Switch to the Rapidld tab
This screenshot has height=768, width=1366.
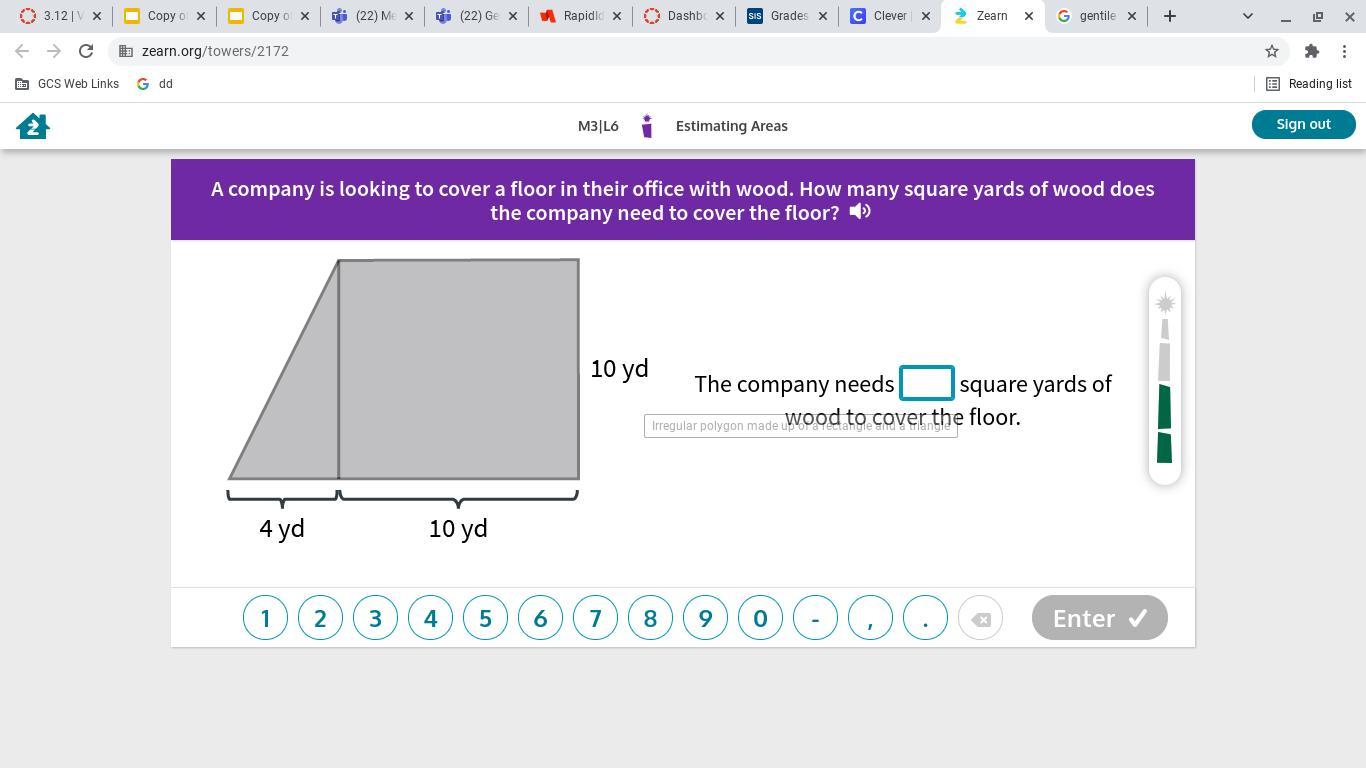tap(580, 16)
